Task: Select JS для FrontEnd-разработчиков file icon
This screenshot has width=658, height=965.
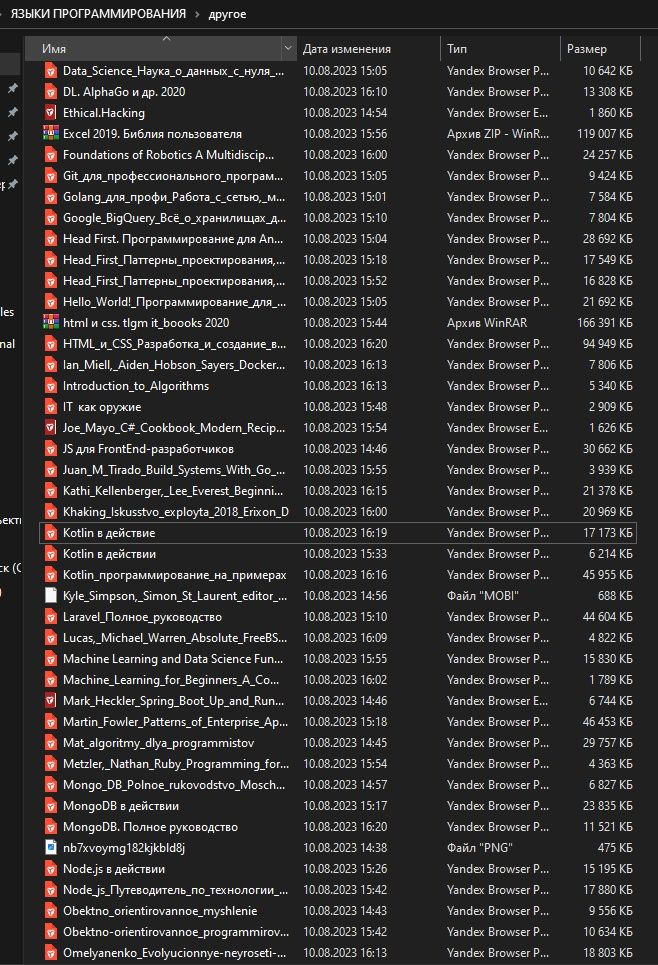Action: (x=50, y=449)
